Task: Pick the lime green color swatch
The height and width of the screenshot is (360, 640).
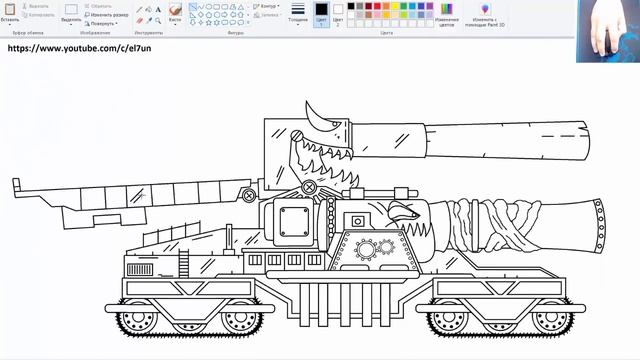Action: point(404,15)
